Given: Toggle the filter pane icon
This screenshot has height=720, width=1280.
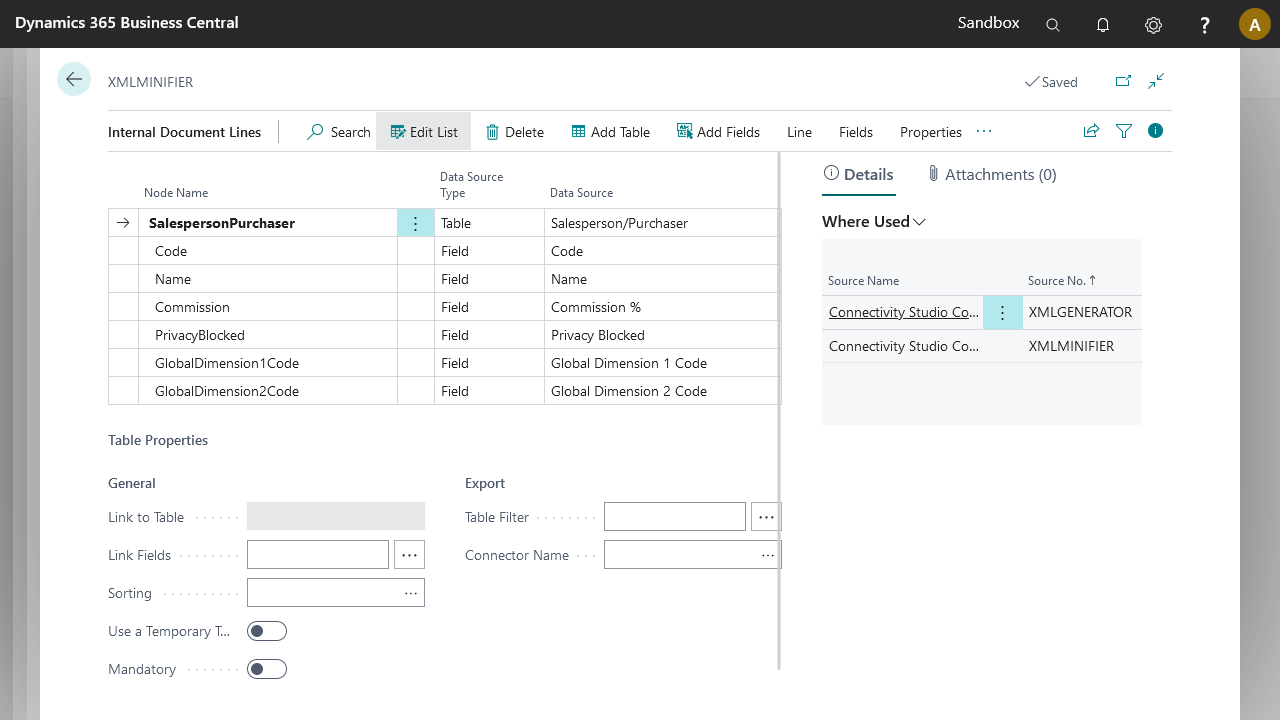Looking at the screenshot, I should click(x=1124, y=131).
